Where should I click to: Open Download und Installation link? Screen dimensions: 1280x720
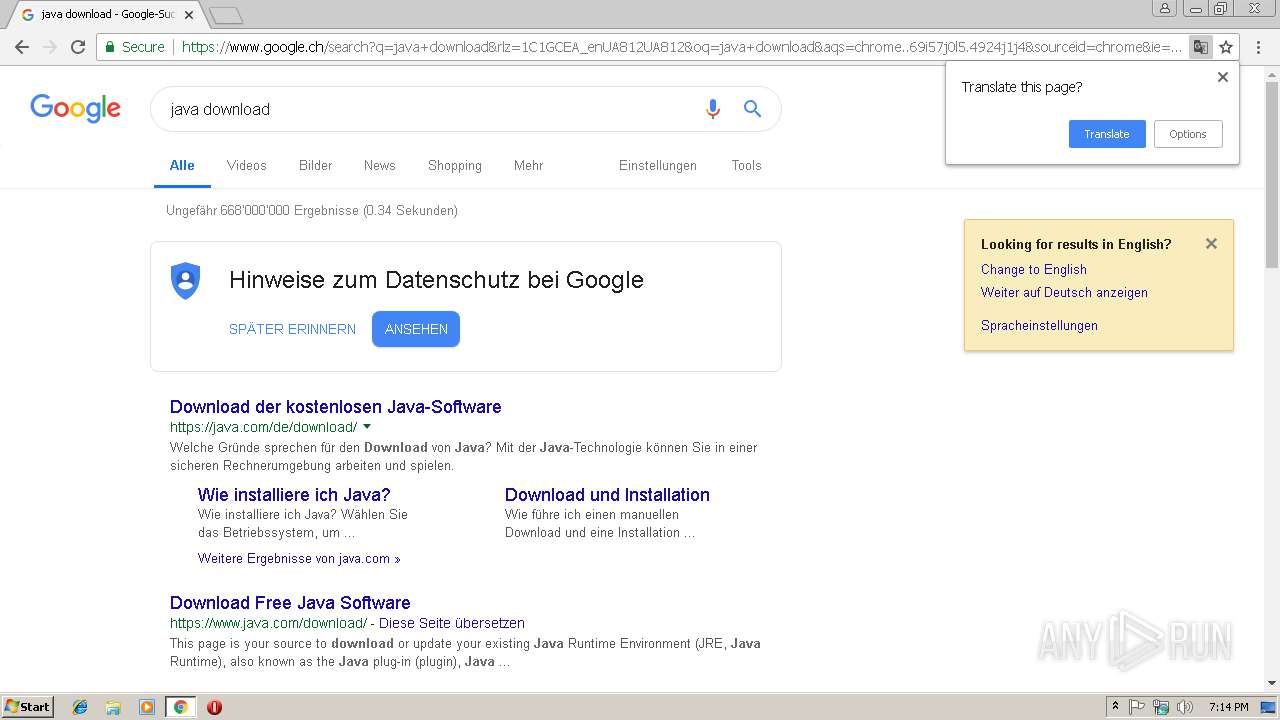(x=607, y=495)
